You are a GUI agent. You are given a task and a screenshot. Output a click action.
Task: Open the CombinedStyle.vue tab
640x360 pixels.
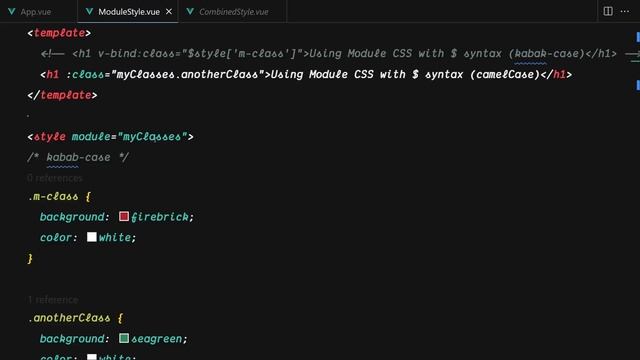233,12
